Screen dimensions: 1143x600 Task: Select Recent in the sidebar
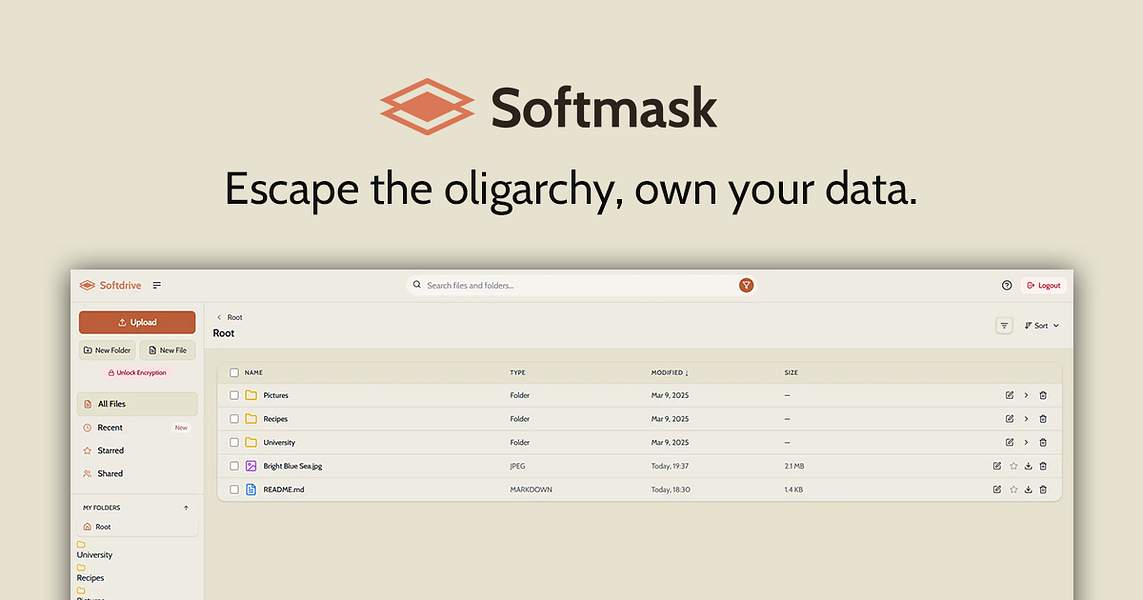tap(110, 427)
